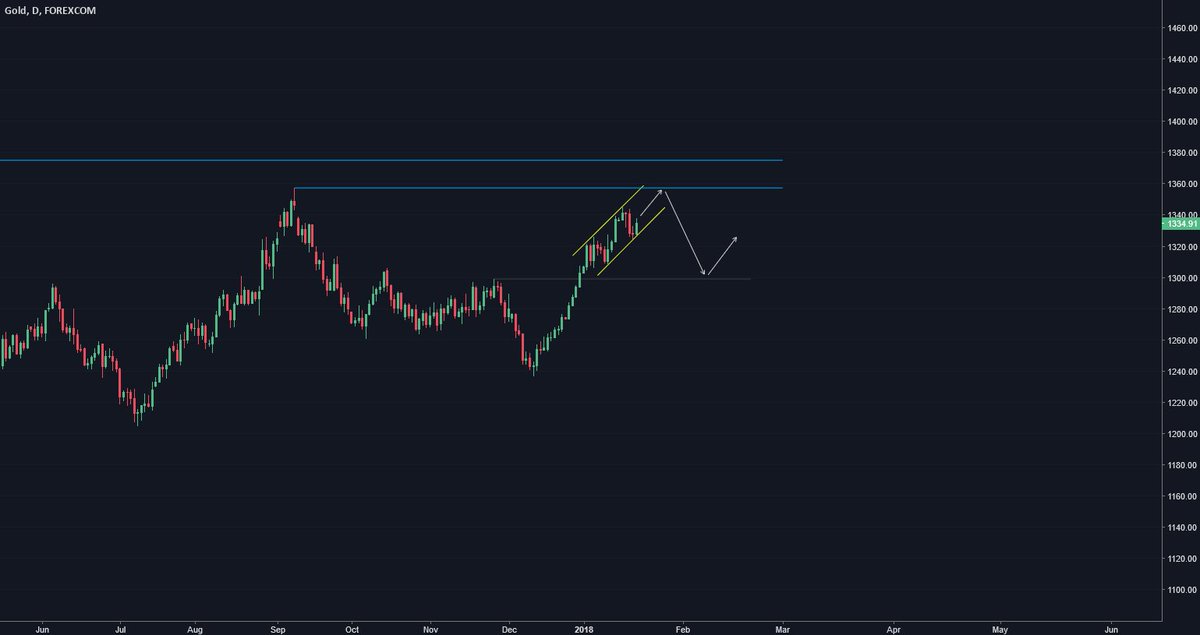Click the 1180.00 price axis label
This screenshot has height=635, width=1200.
click(1181, 465)
